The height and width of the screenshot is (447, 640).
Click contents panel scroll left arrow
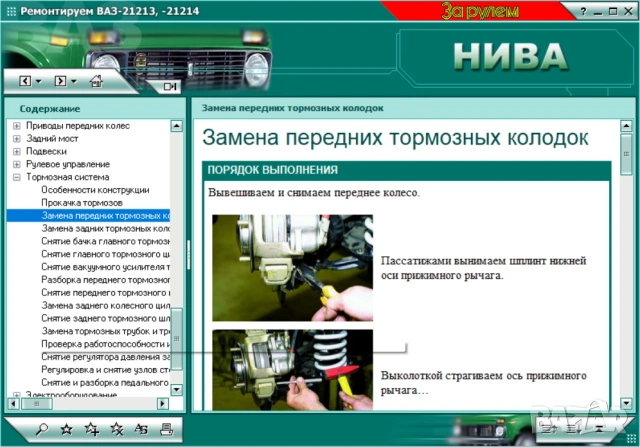(13, 404)
